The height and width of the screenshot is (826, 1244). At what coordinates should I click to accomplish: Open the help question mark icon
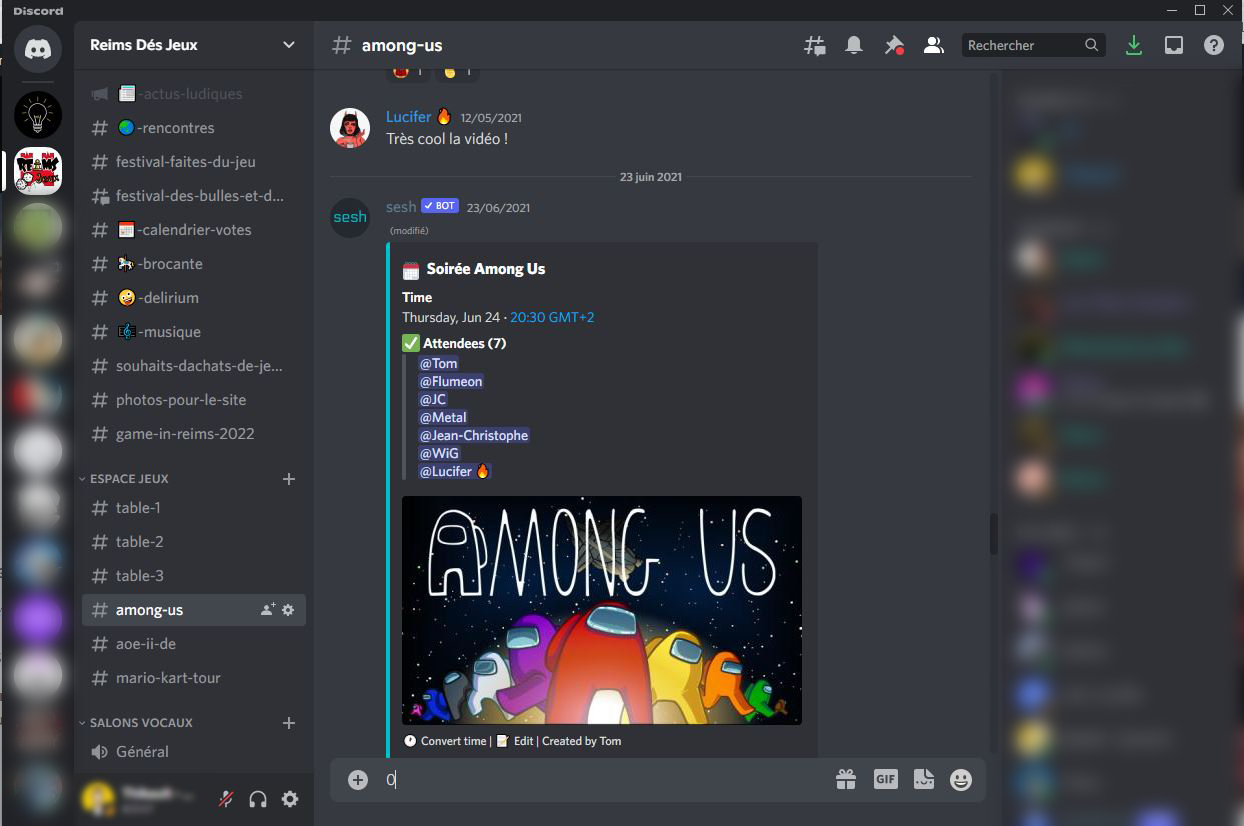click(x=1213, y=45)
